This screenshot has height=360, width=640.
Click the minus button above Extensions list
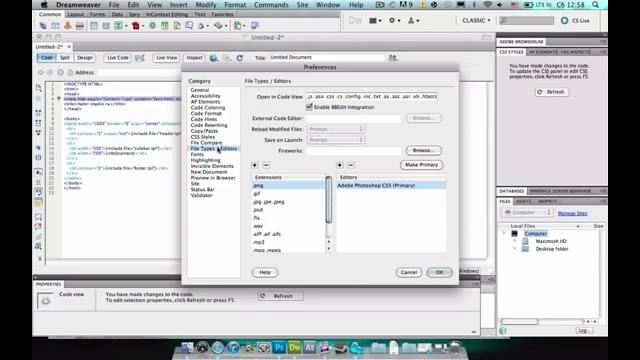266,165
